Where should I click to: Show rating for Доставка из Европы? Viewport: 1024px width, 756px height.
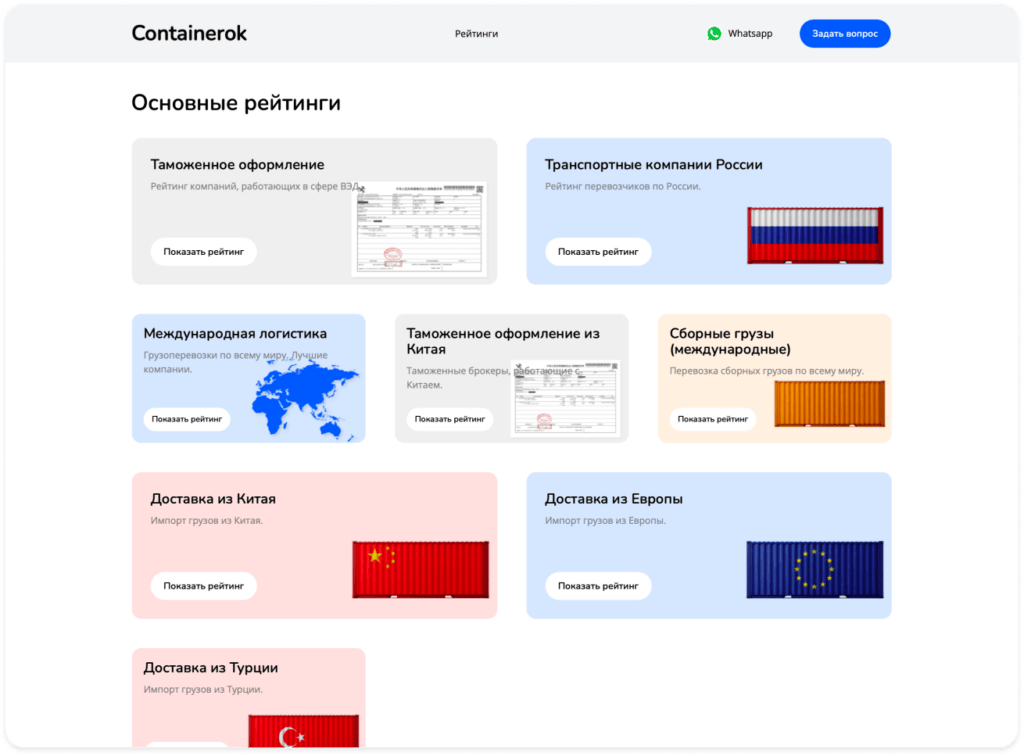point(597,585)
